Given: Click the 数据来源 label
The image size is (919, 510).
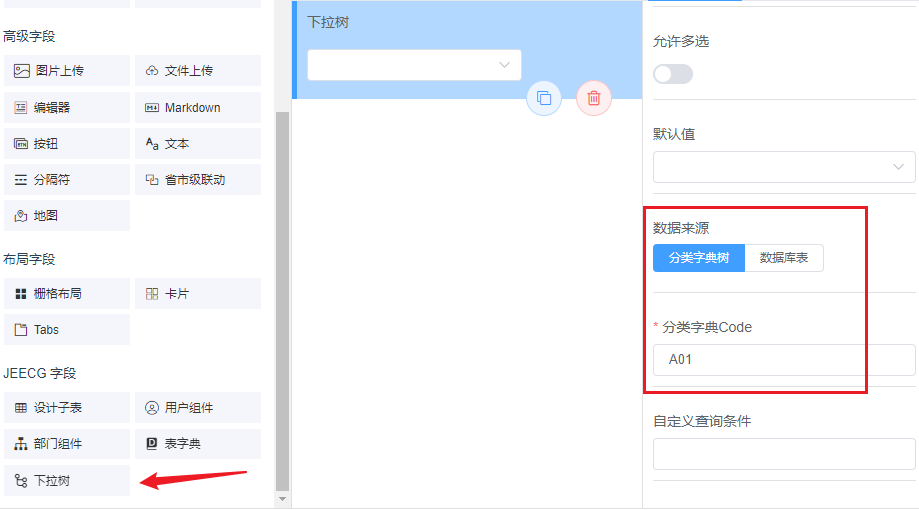Looking at the screenshot, I should pos(681,228).
